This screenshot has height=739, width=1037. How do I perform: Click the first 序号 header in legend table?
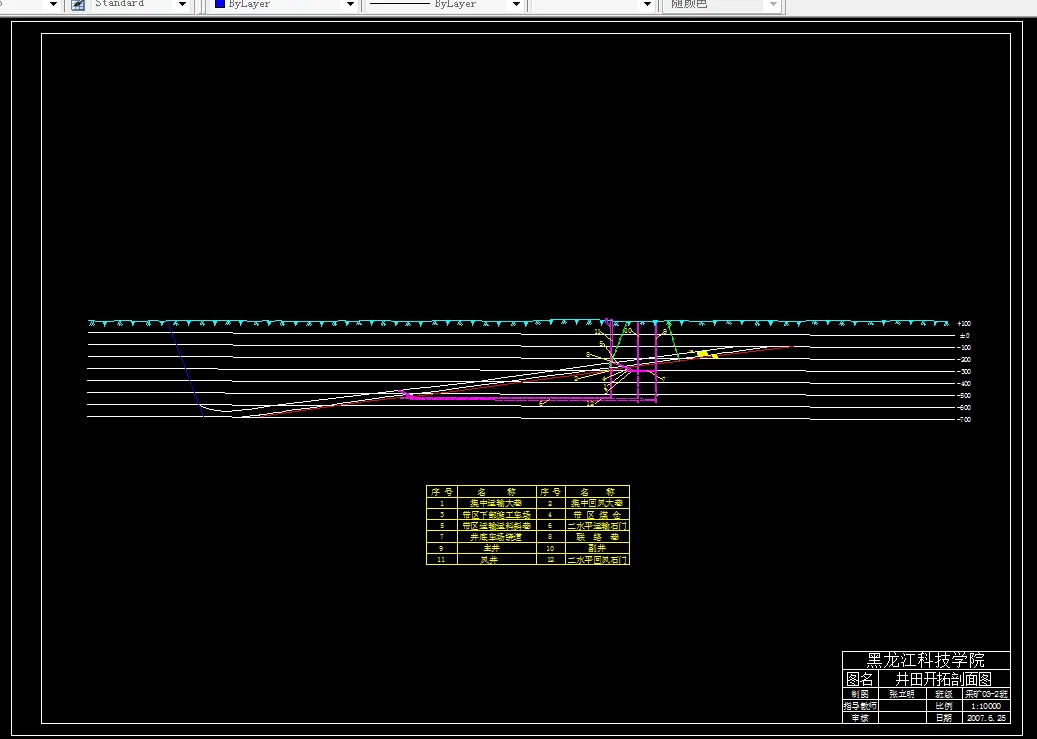pyautogui.click(x=441, y=492)
